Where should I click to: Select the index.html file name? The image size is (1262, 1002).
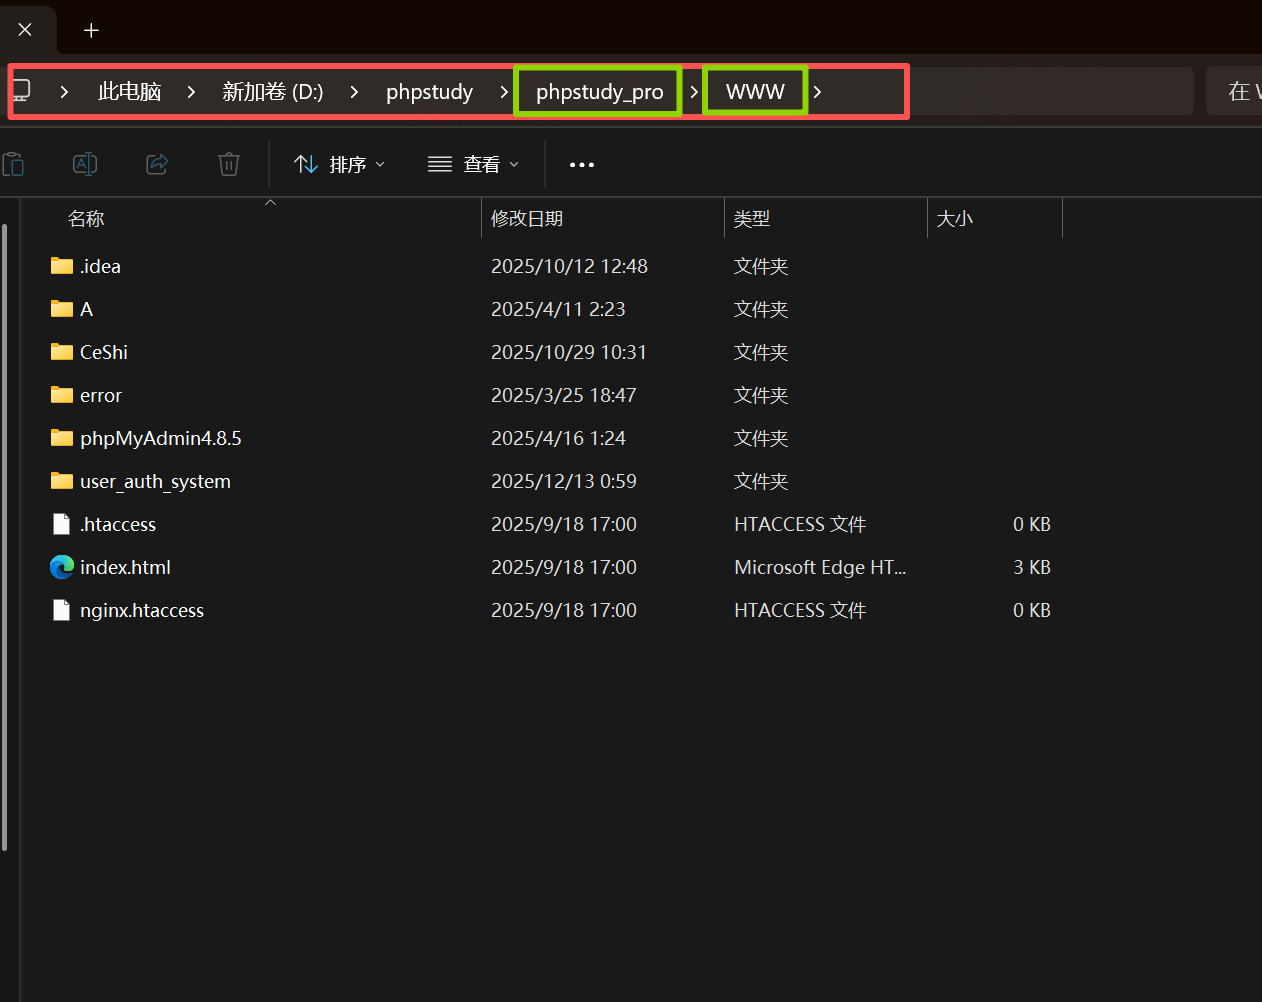(x=125, y=567)
